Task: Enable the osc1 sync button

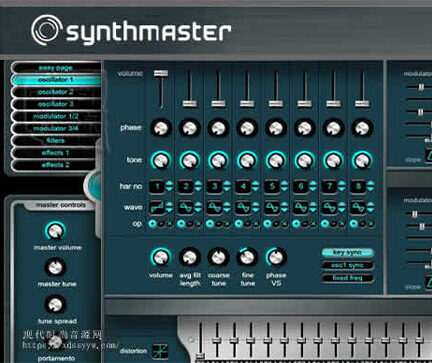Action: [347, 265]
